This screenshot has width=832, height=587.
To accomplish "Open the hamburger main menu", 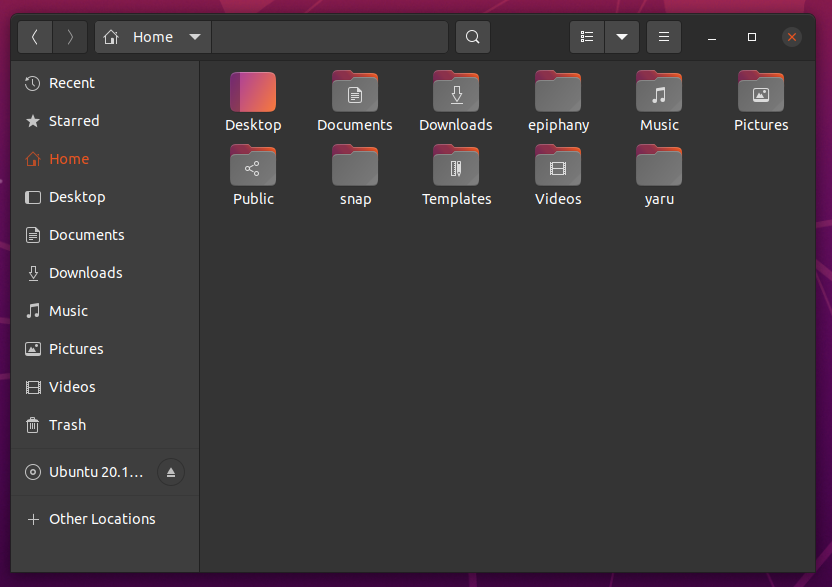I will coord(664,37).
